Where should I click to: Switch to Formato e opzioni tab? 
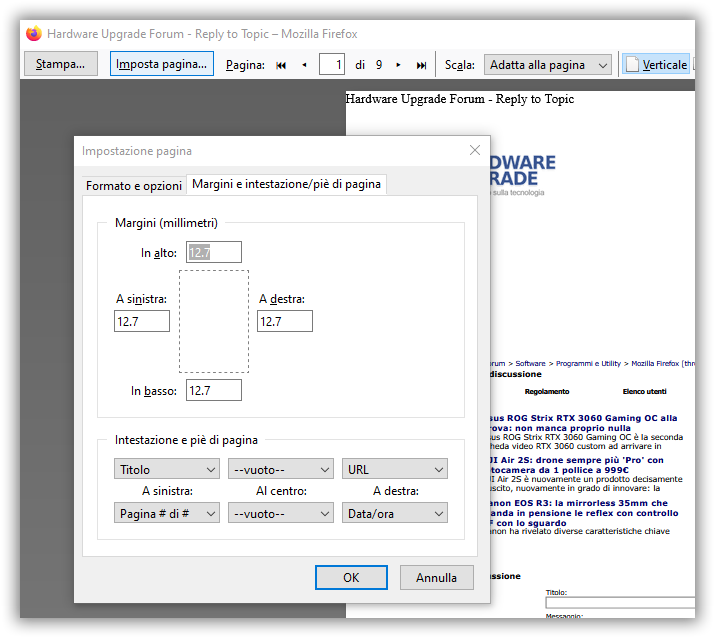click(x=134, y=186)
